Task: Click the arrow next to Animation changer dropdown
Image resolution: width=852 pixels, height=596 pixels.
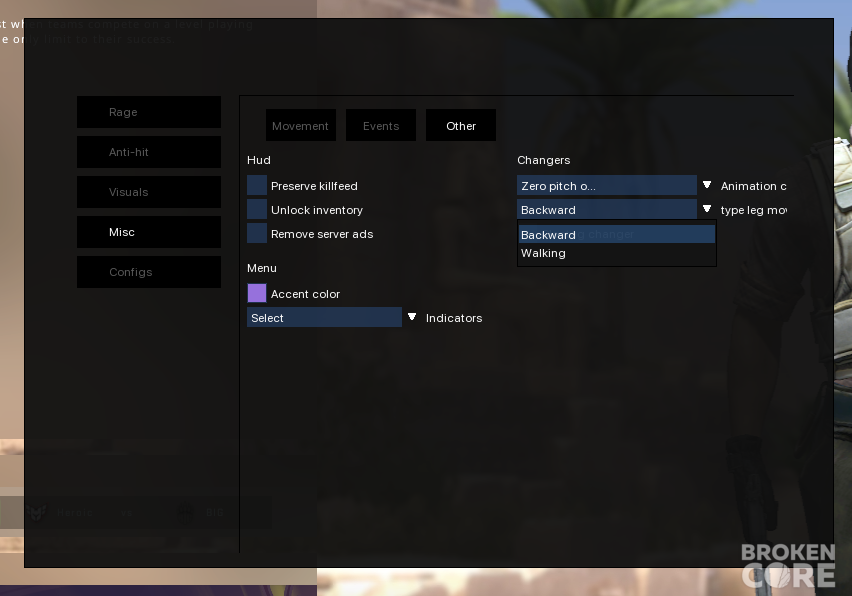Action: [707, 185]
